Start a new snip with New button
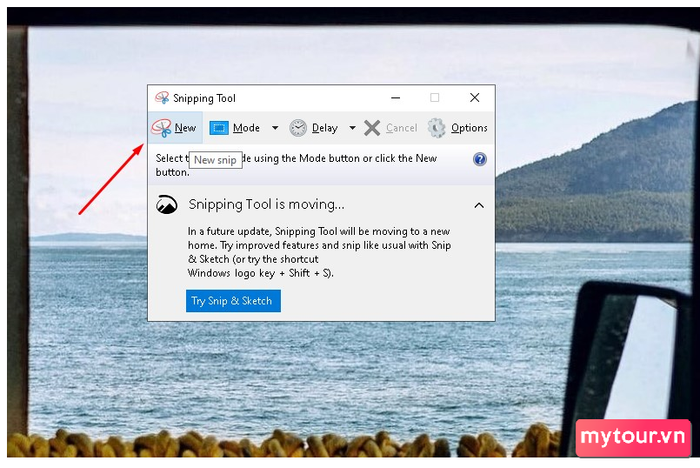This screenshot has height=468, width=700. (x=175, y=128)
